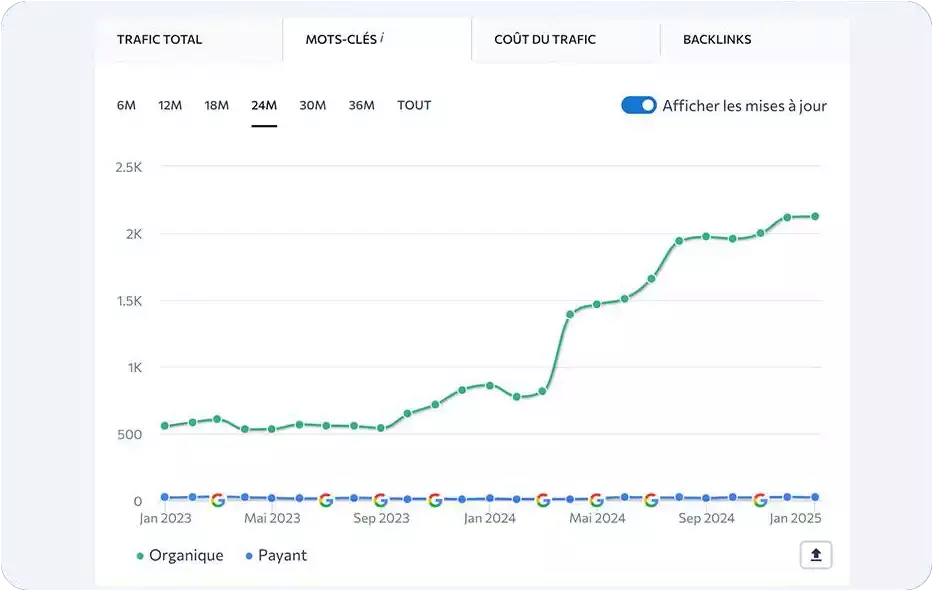
Task: Show all data with TOUT
Action: coord(414,105)
